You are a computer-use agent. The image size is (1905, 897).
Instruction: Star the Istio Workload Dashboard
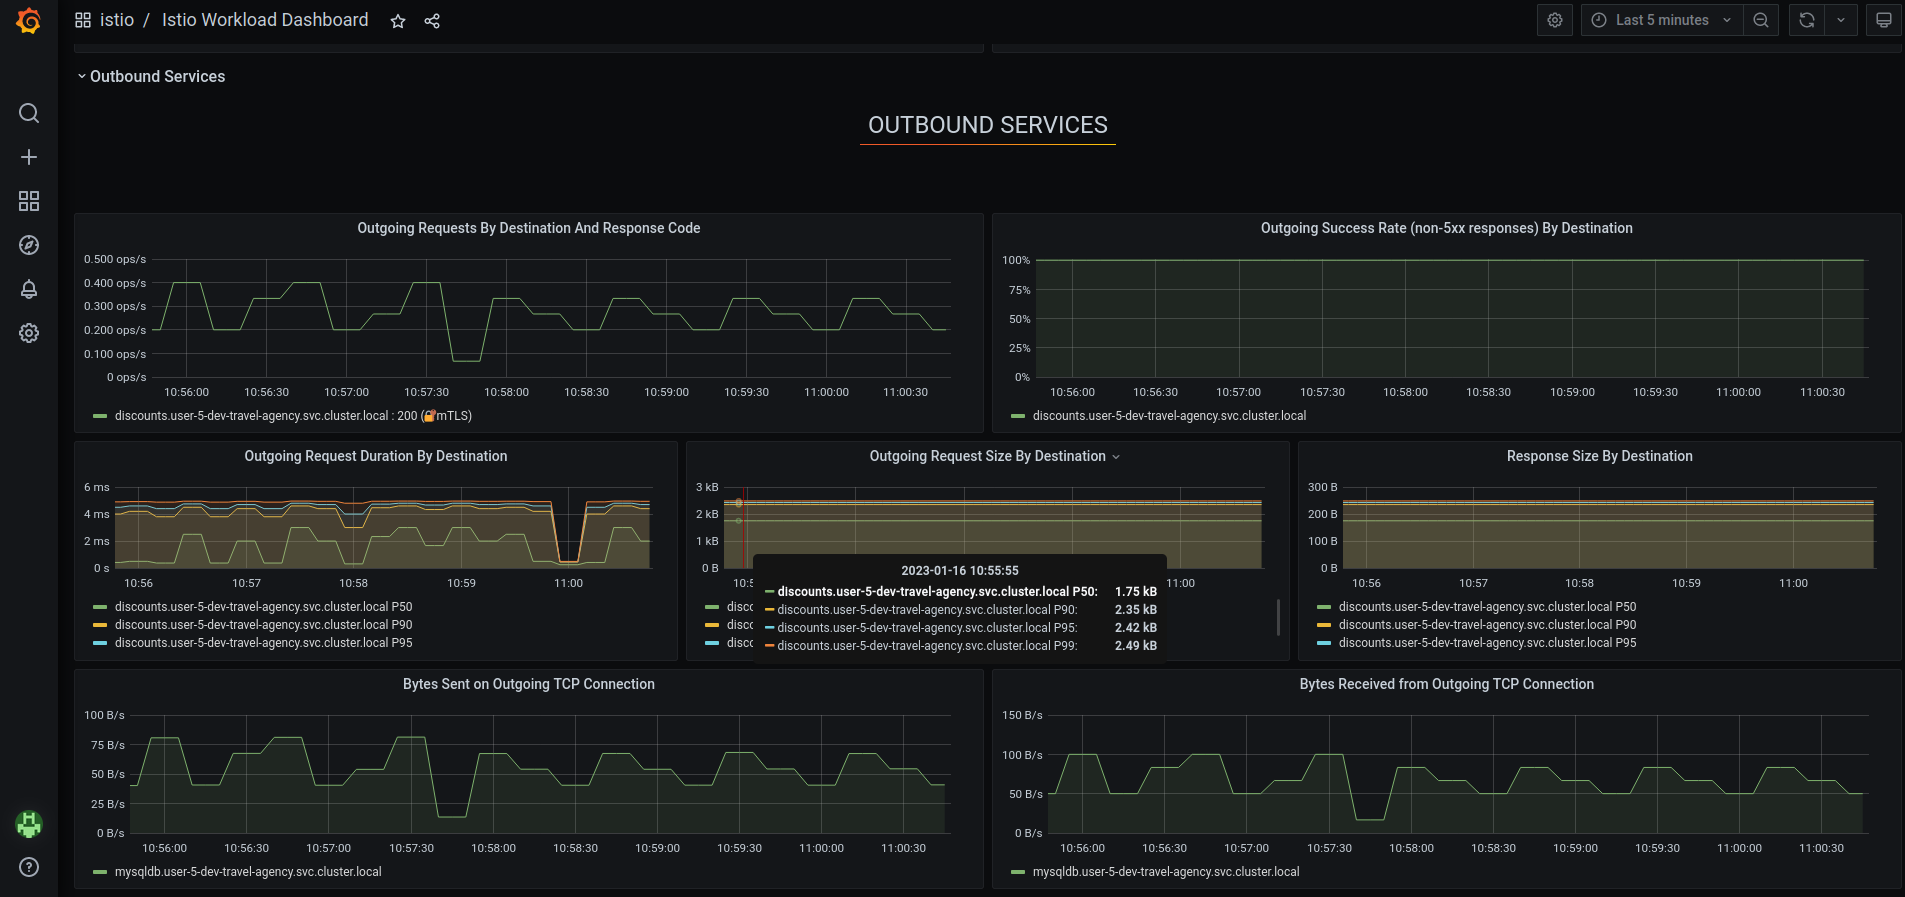click(x=398, y=21)
